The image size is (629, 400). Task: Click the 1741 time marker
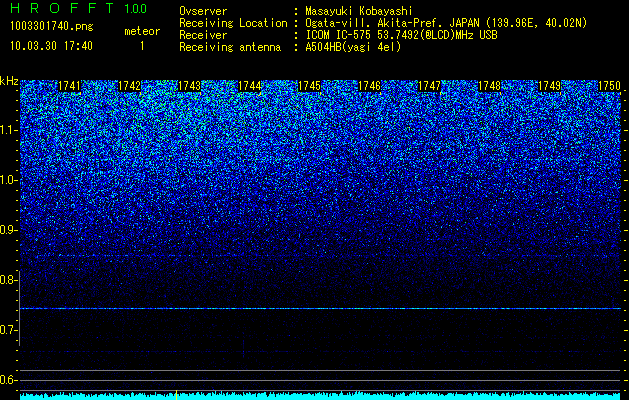click(x=69, y=86)
